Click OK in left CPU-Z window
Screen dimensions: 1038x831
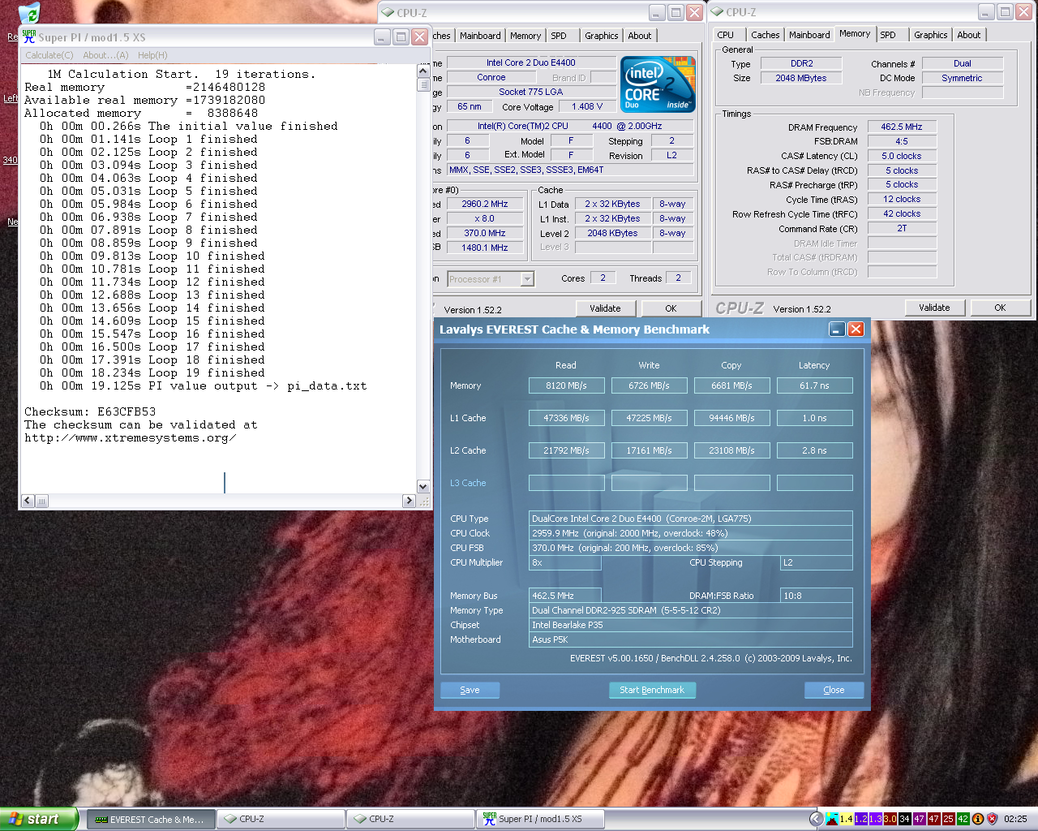(671, 309)
